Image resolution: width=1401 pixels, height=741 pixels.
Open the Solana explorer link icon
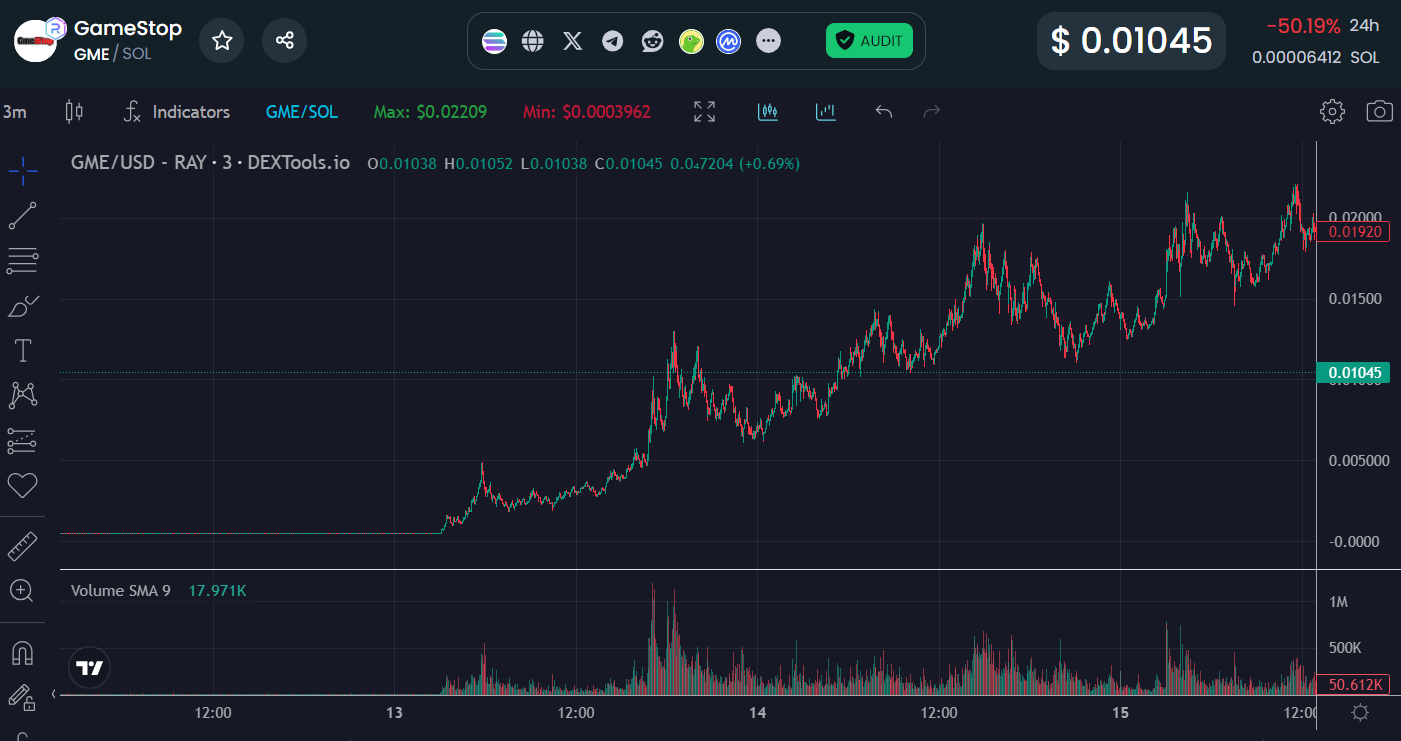[x=494, y=41]
